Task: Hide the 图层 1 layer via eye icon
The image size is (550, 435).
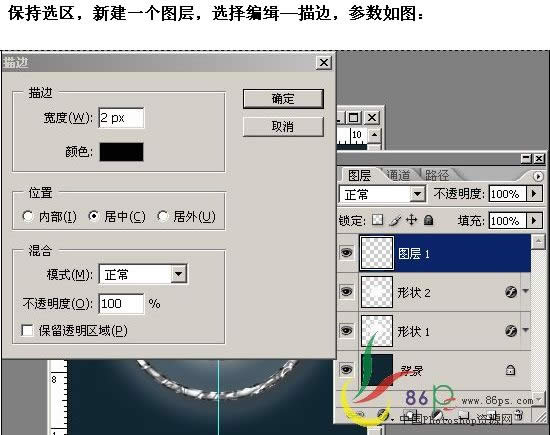Action: click(347, 253)
